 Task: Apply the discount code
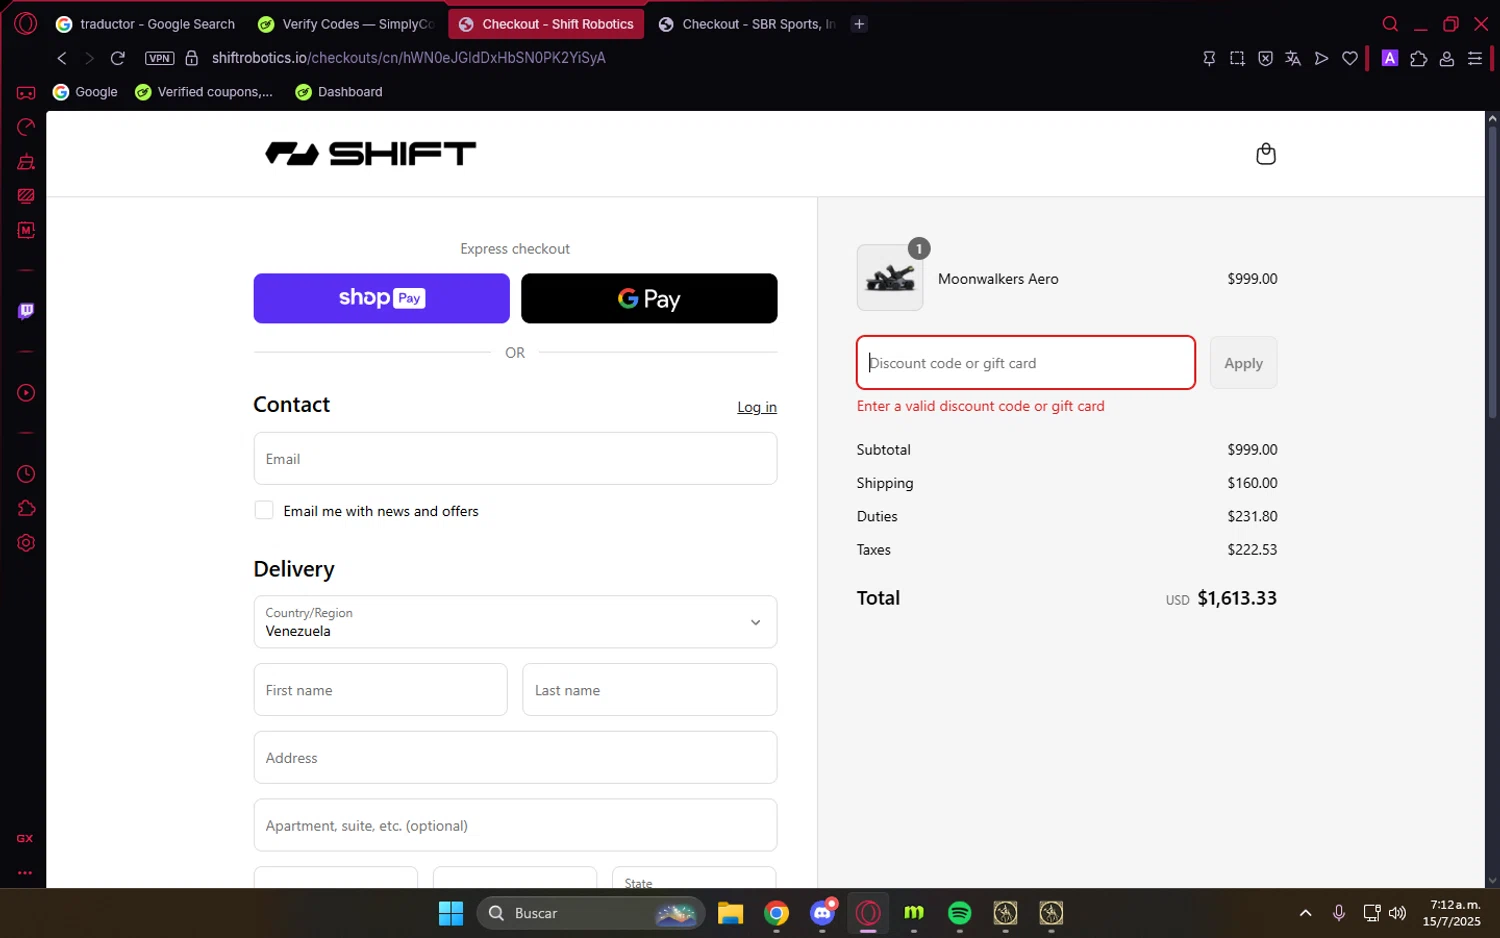click(x=1243, y=363)
